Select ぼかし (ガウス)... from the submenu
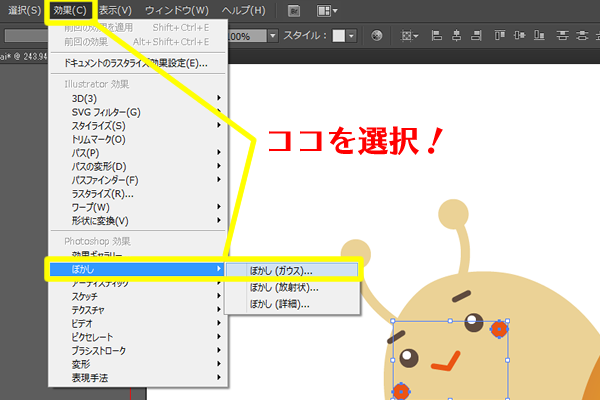The image size is (600, 400). [x=281, y=269]
